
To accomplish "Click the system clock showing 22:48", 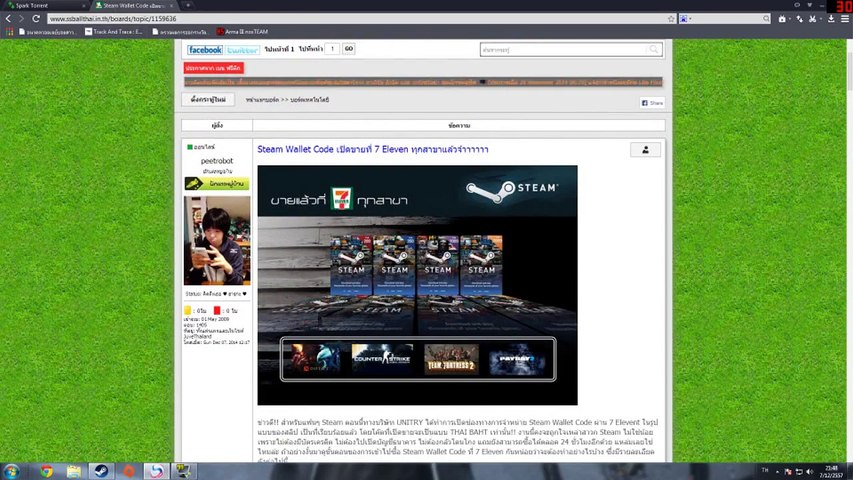I will point(832,471).
